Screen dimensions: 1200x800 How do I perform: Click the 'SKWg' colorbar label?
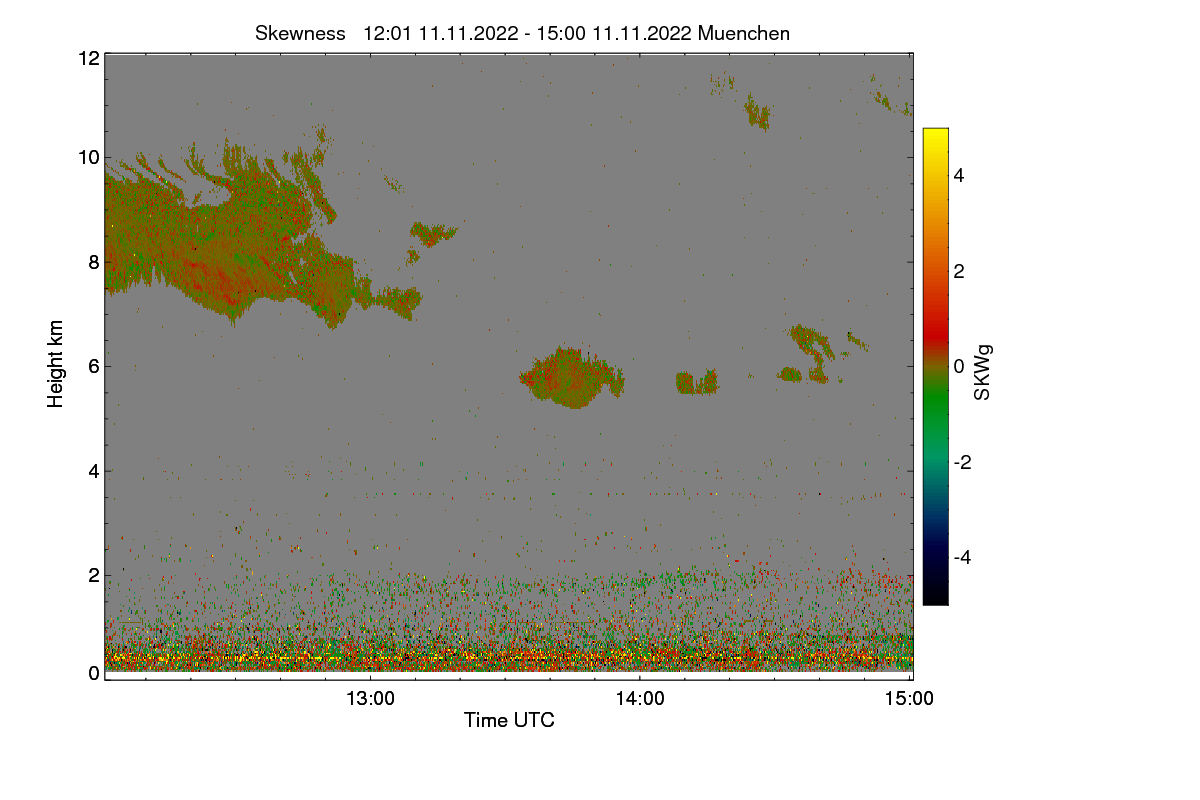[x=983, y=373]
